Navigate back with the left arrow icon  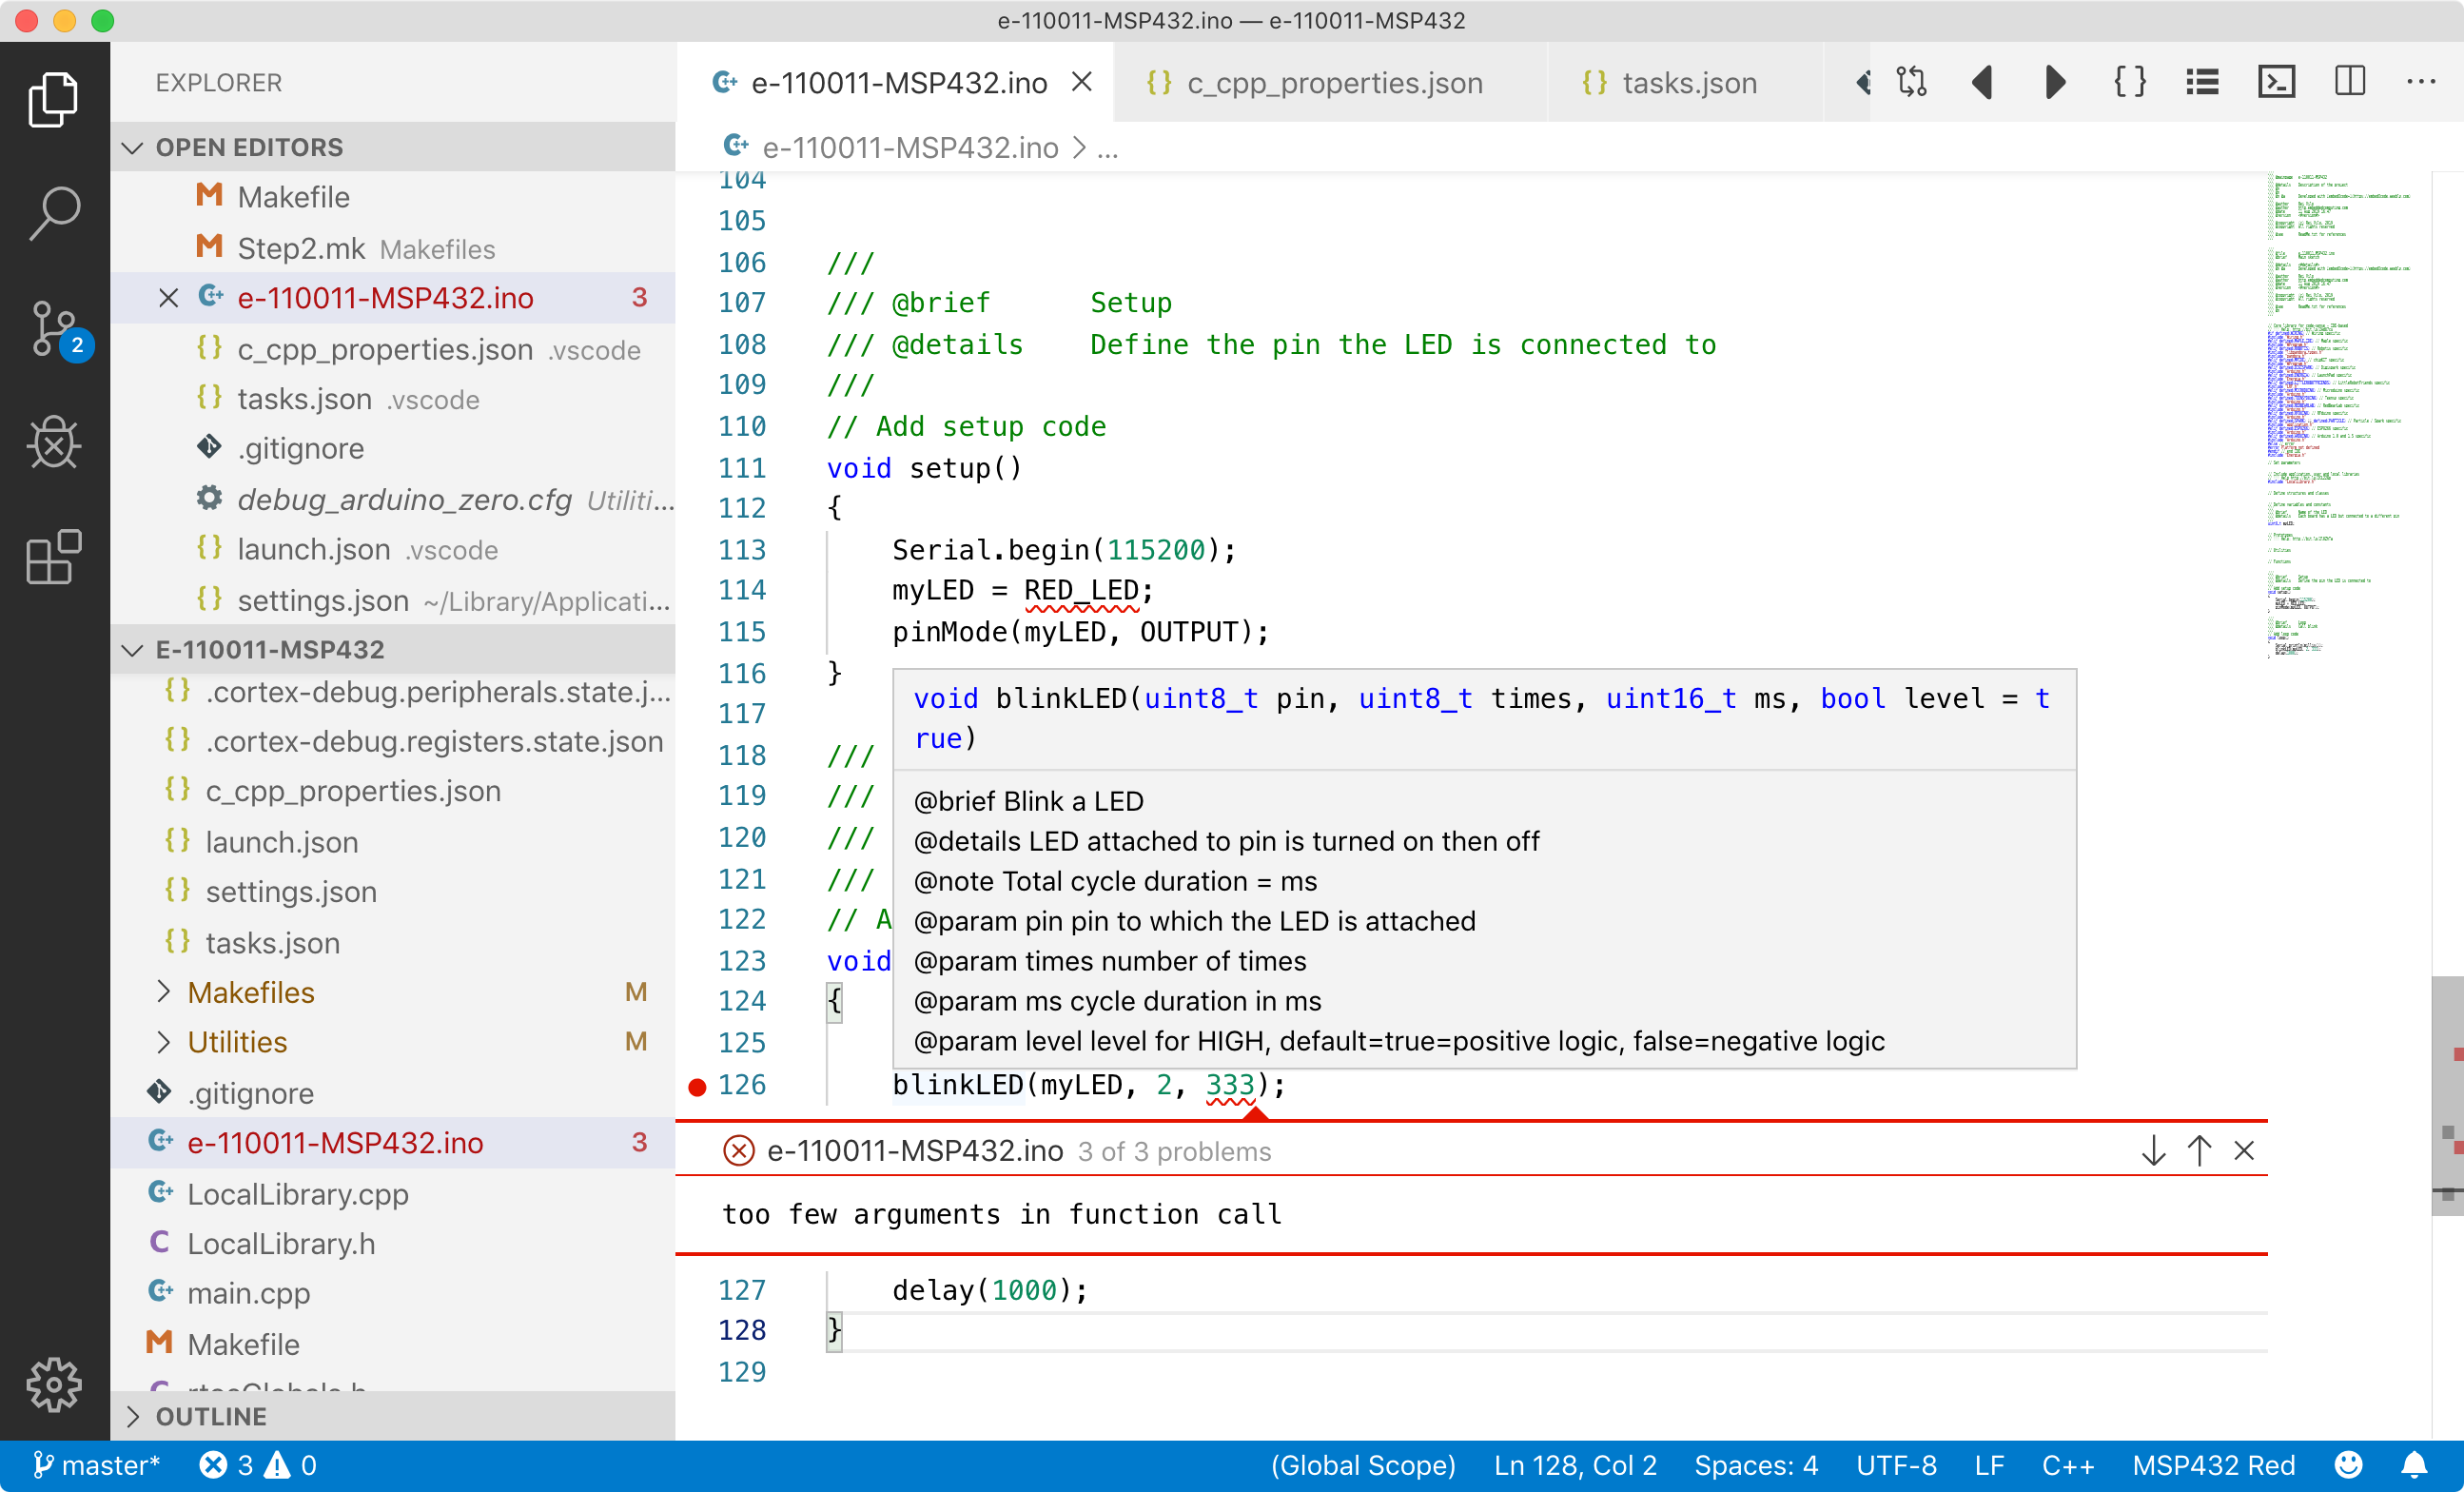(x=1983, y=82)
